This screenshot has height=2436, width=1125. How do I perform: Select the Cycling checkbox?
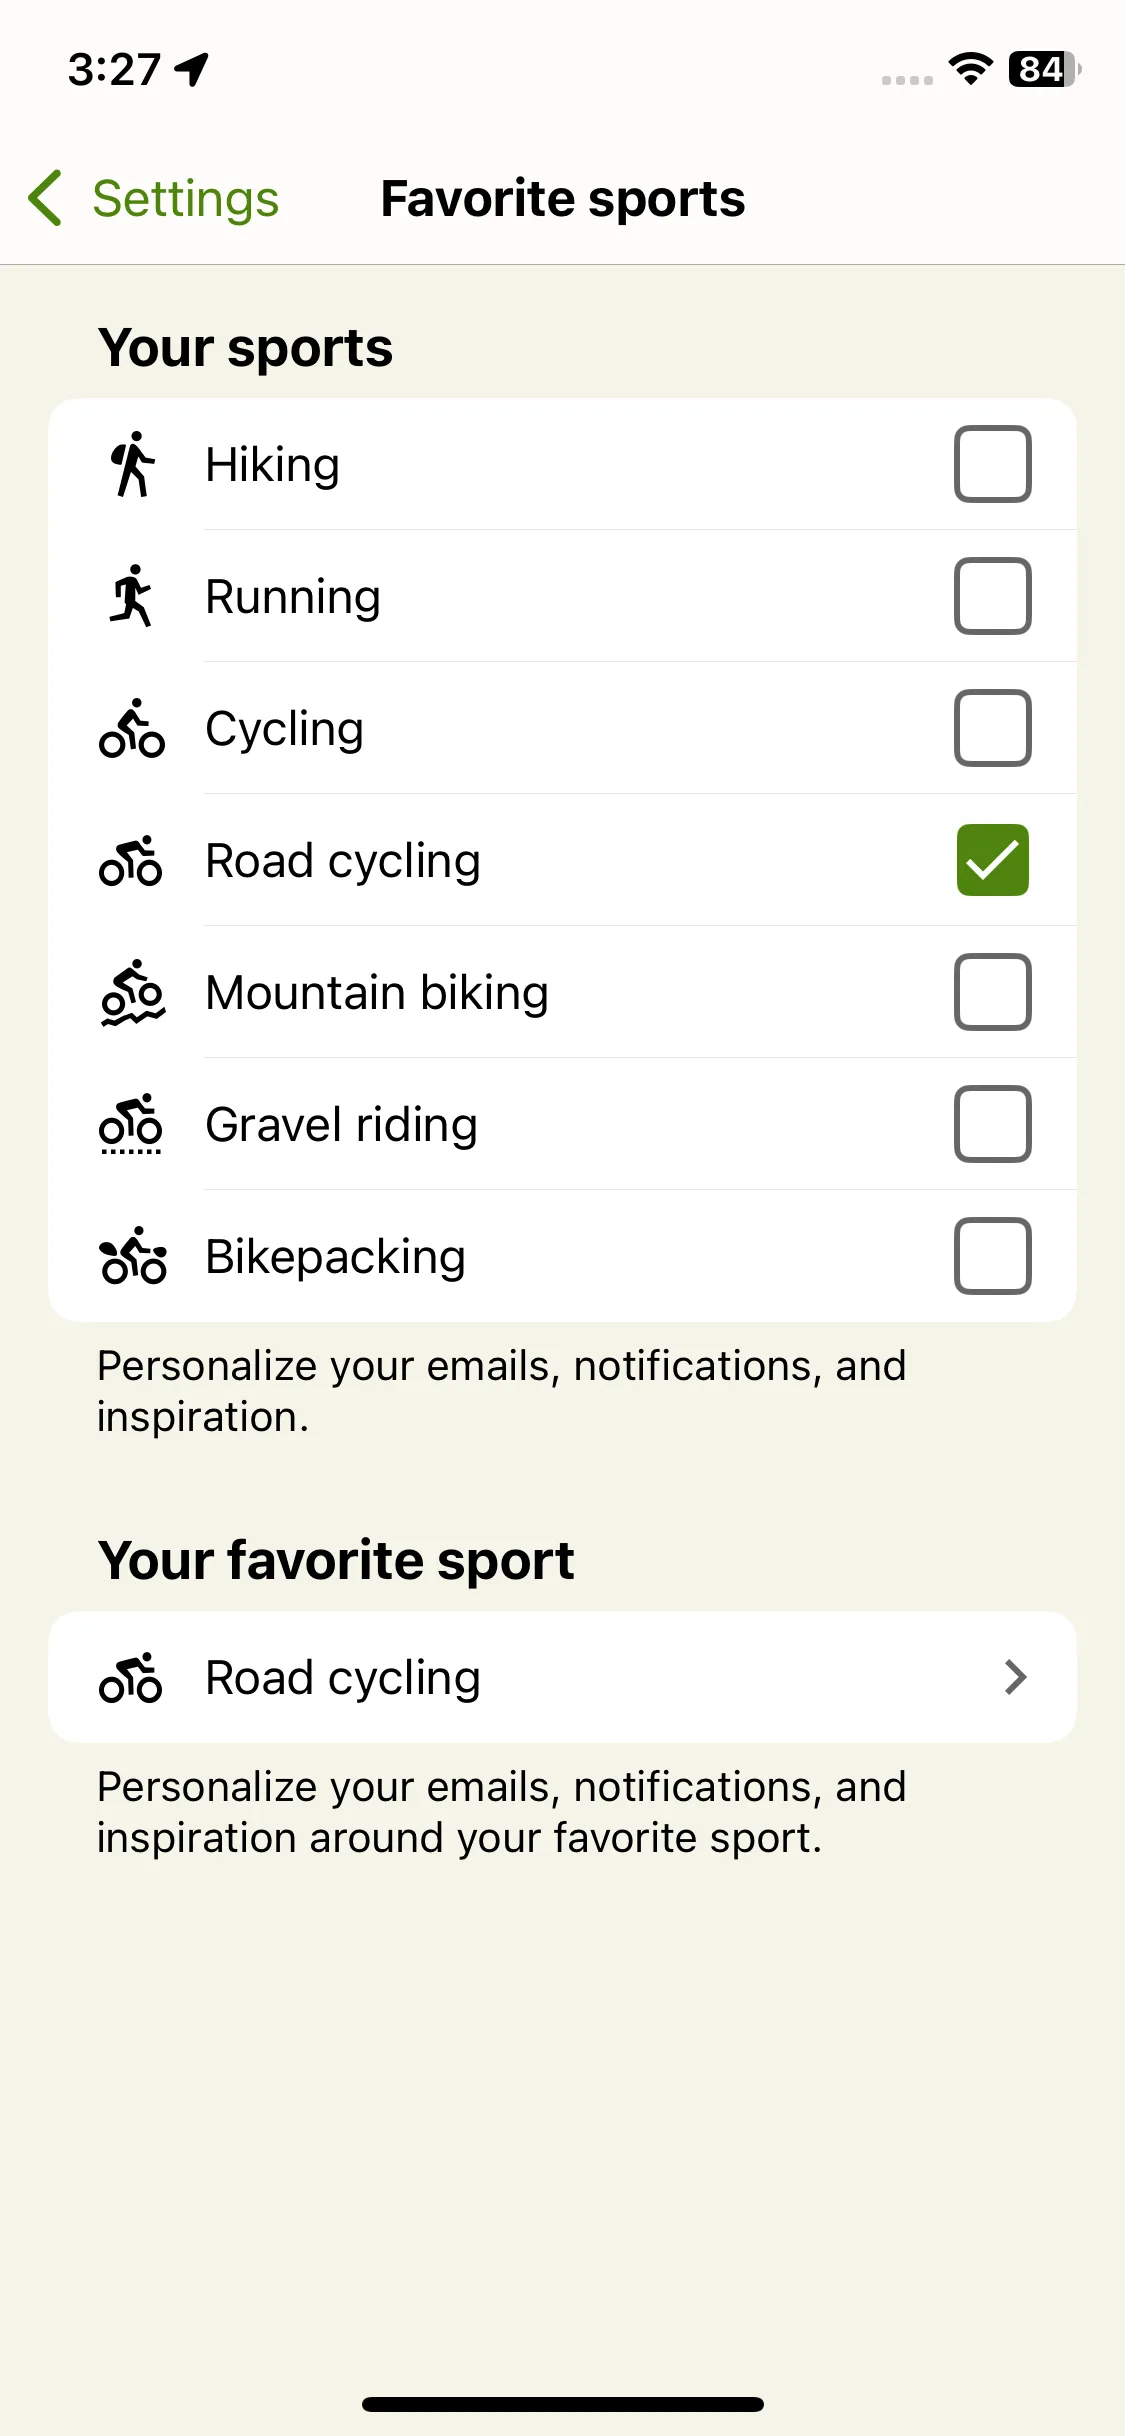(992, 728)
